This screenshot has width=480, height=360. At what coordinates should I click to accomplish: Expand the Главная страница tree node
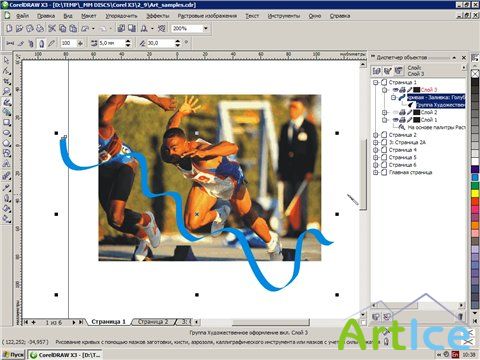376,173
